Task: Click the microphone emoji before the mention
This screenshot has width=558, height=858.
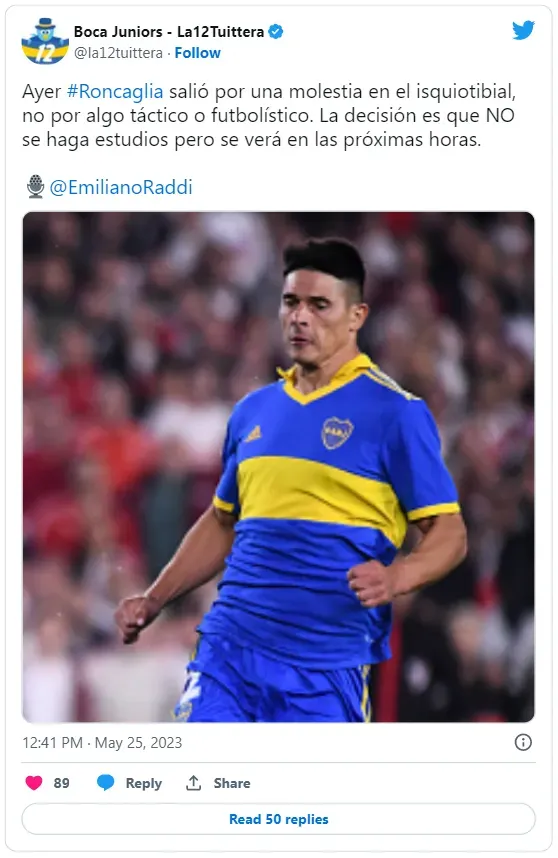Action: click(x=36, y=187)
